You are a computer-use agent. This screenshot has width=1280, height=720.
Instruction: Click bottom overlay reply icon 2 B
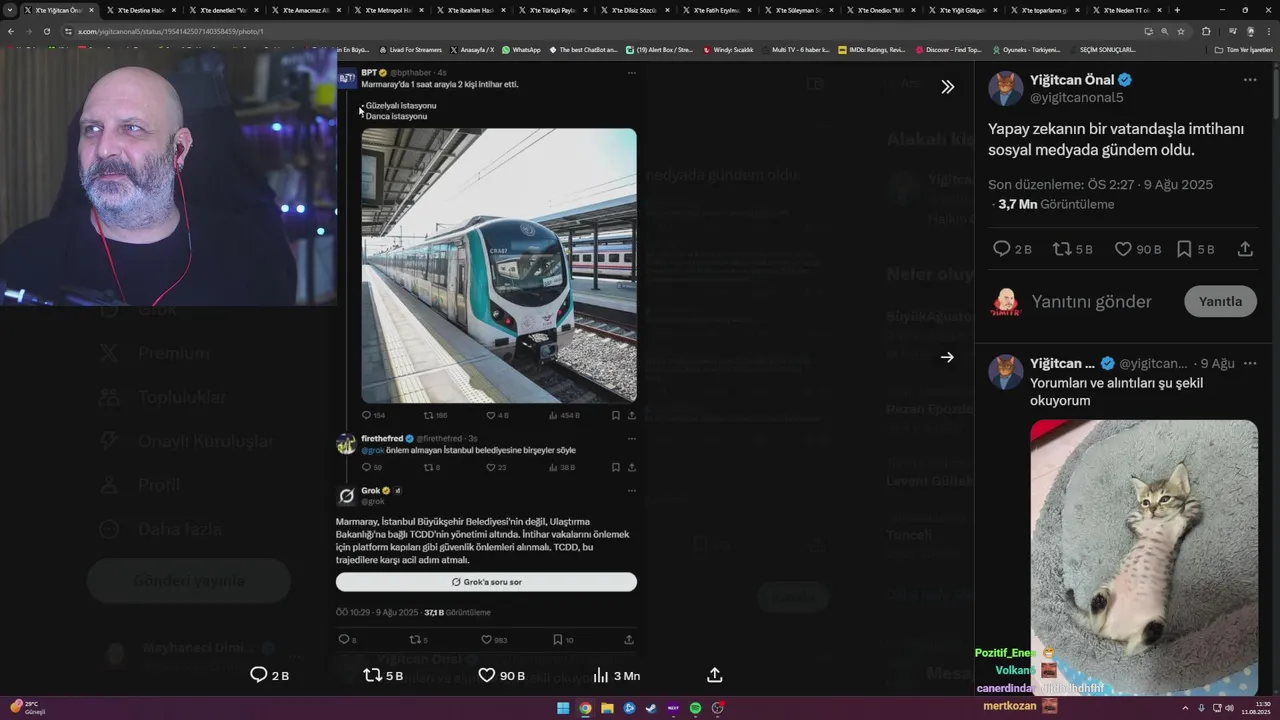269,675
